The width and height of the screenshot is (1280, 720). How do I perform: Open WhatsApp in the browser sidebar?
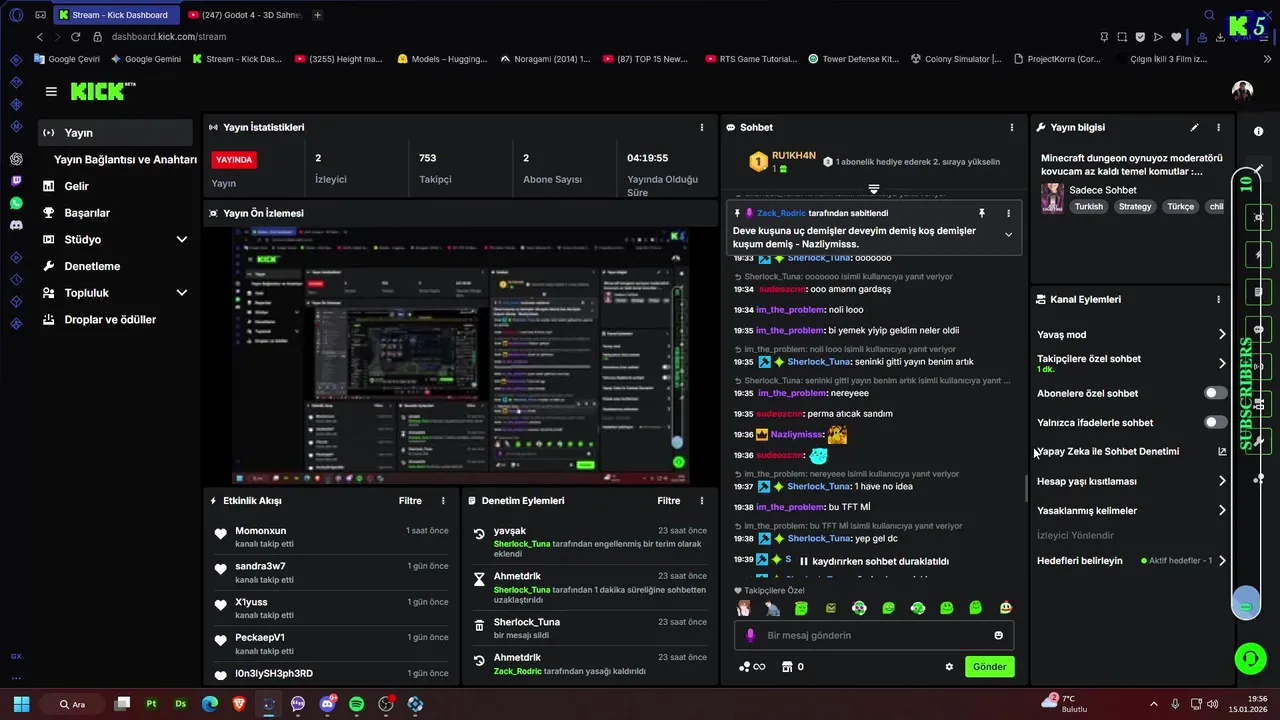(16, 203)
